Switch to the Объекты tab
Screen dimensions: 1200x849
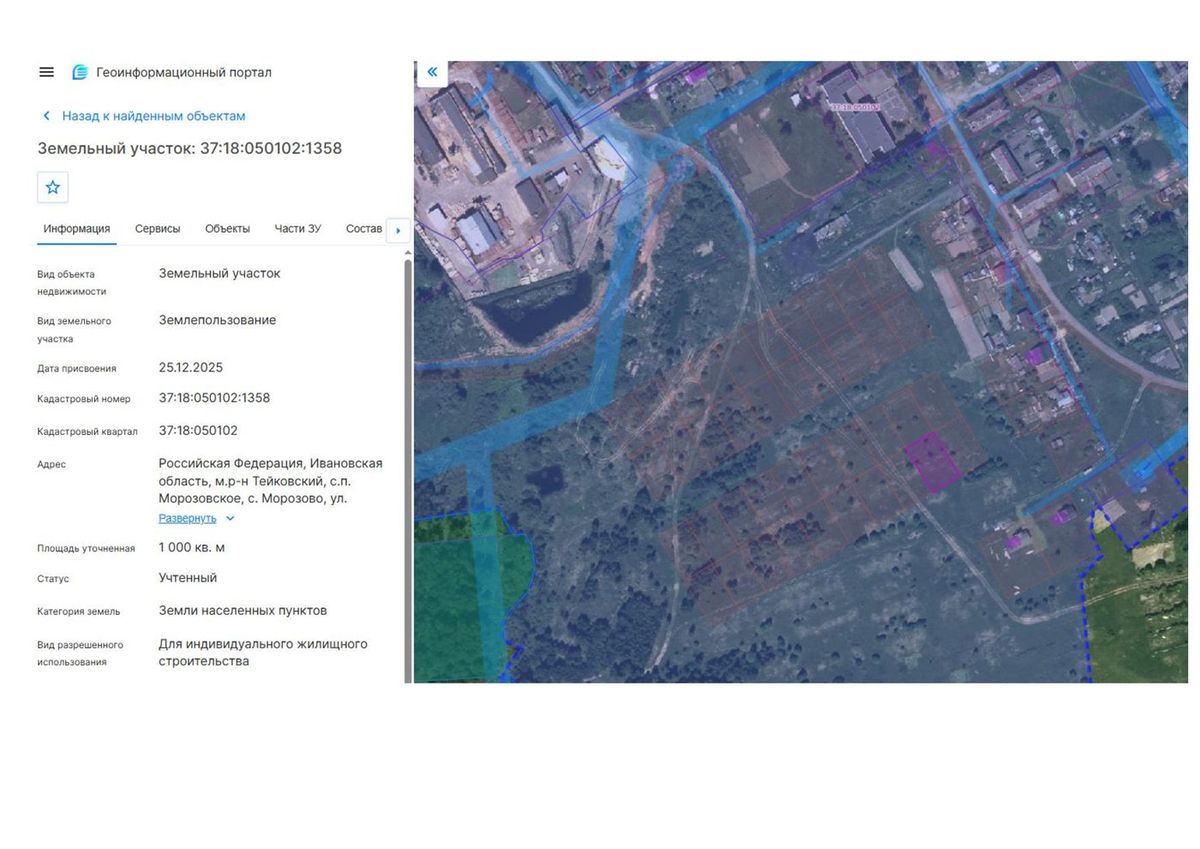click(228, 229)
